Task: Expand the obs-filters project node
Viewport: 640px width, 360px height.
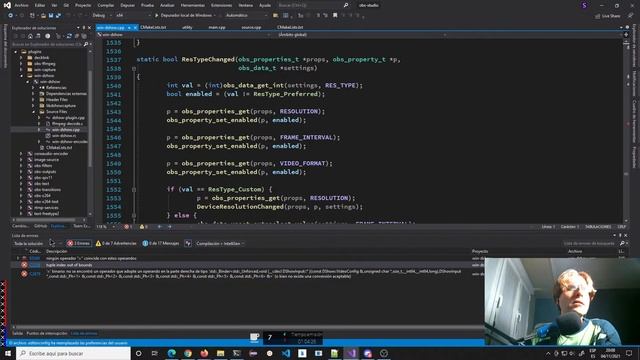Action: (21, 165)
